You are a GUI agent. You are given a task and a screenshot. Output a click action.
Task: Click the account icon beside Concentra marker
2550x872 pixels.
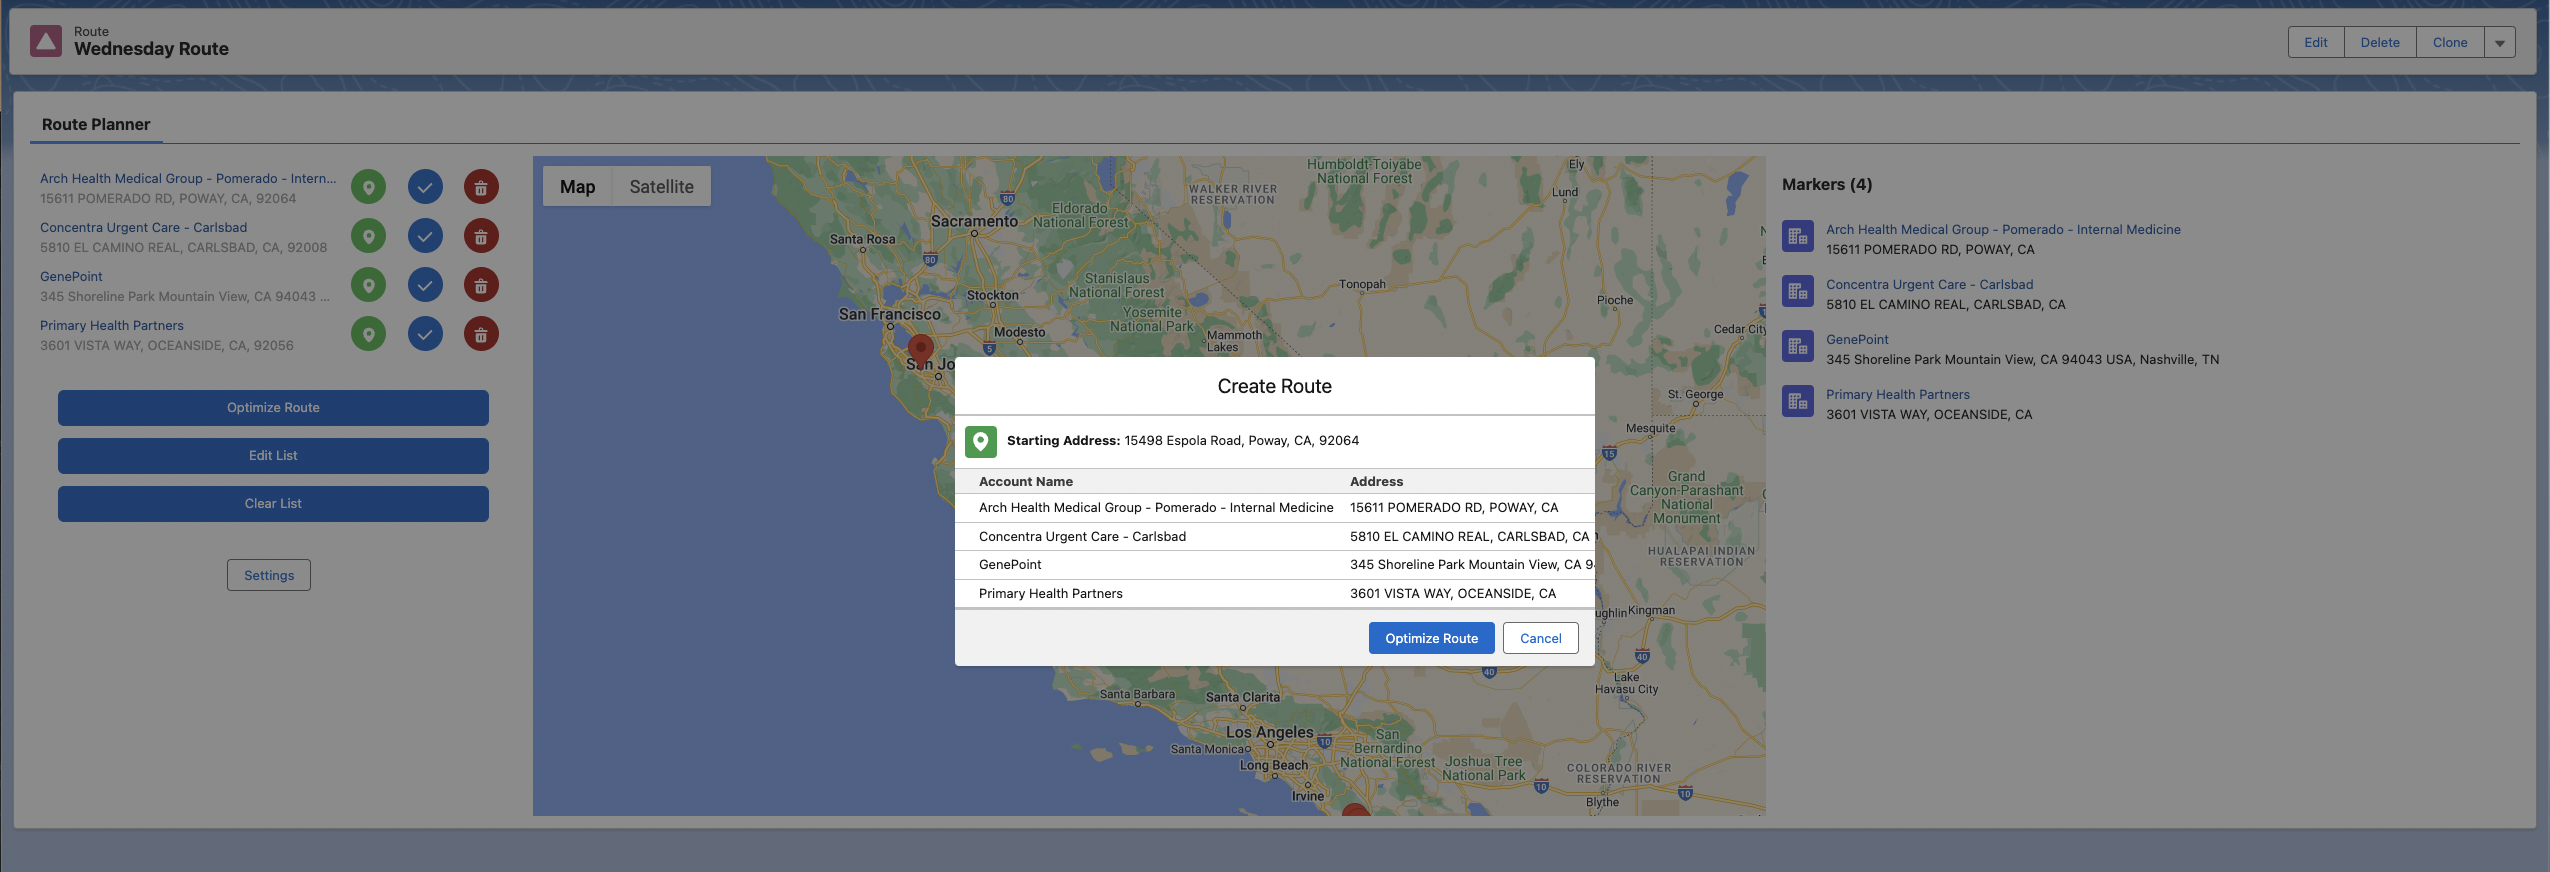1798,292
